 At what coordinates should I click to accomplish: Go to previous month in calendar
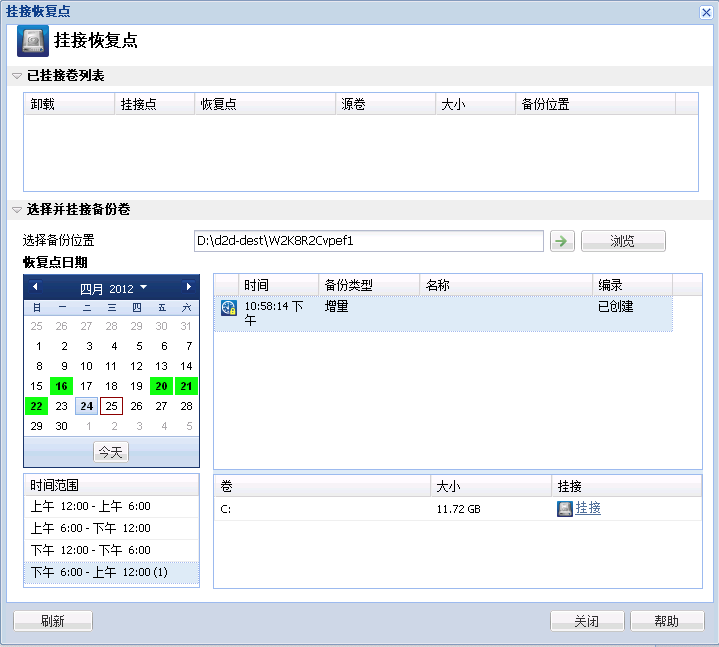35,287
